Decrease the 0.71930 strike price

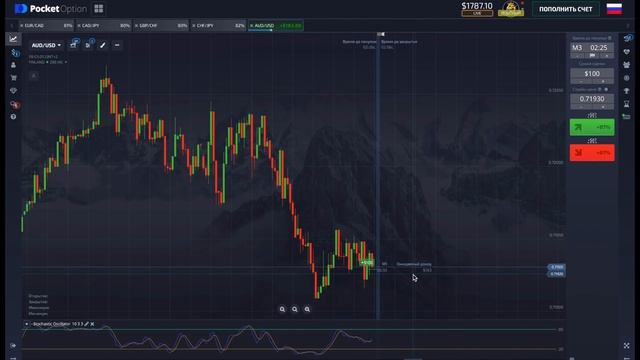[x=581, y=107]
